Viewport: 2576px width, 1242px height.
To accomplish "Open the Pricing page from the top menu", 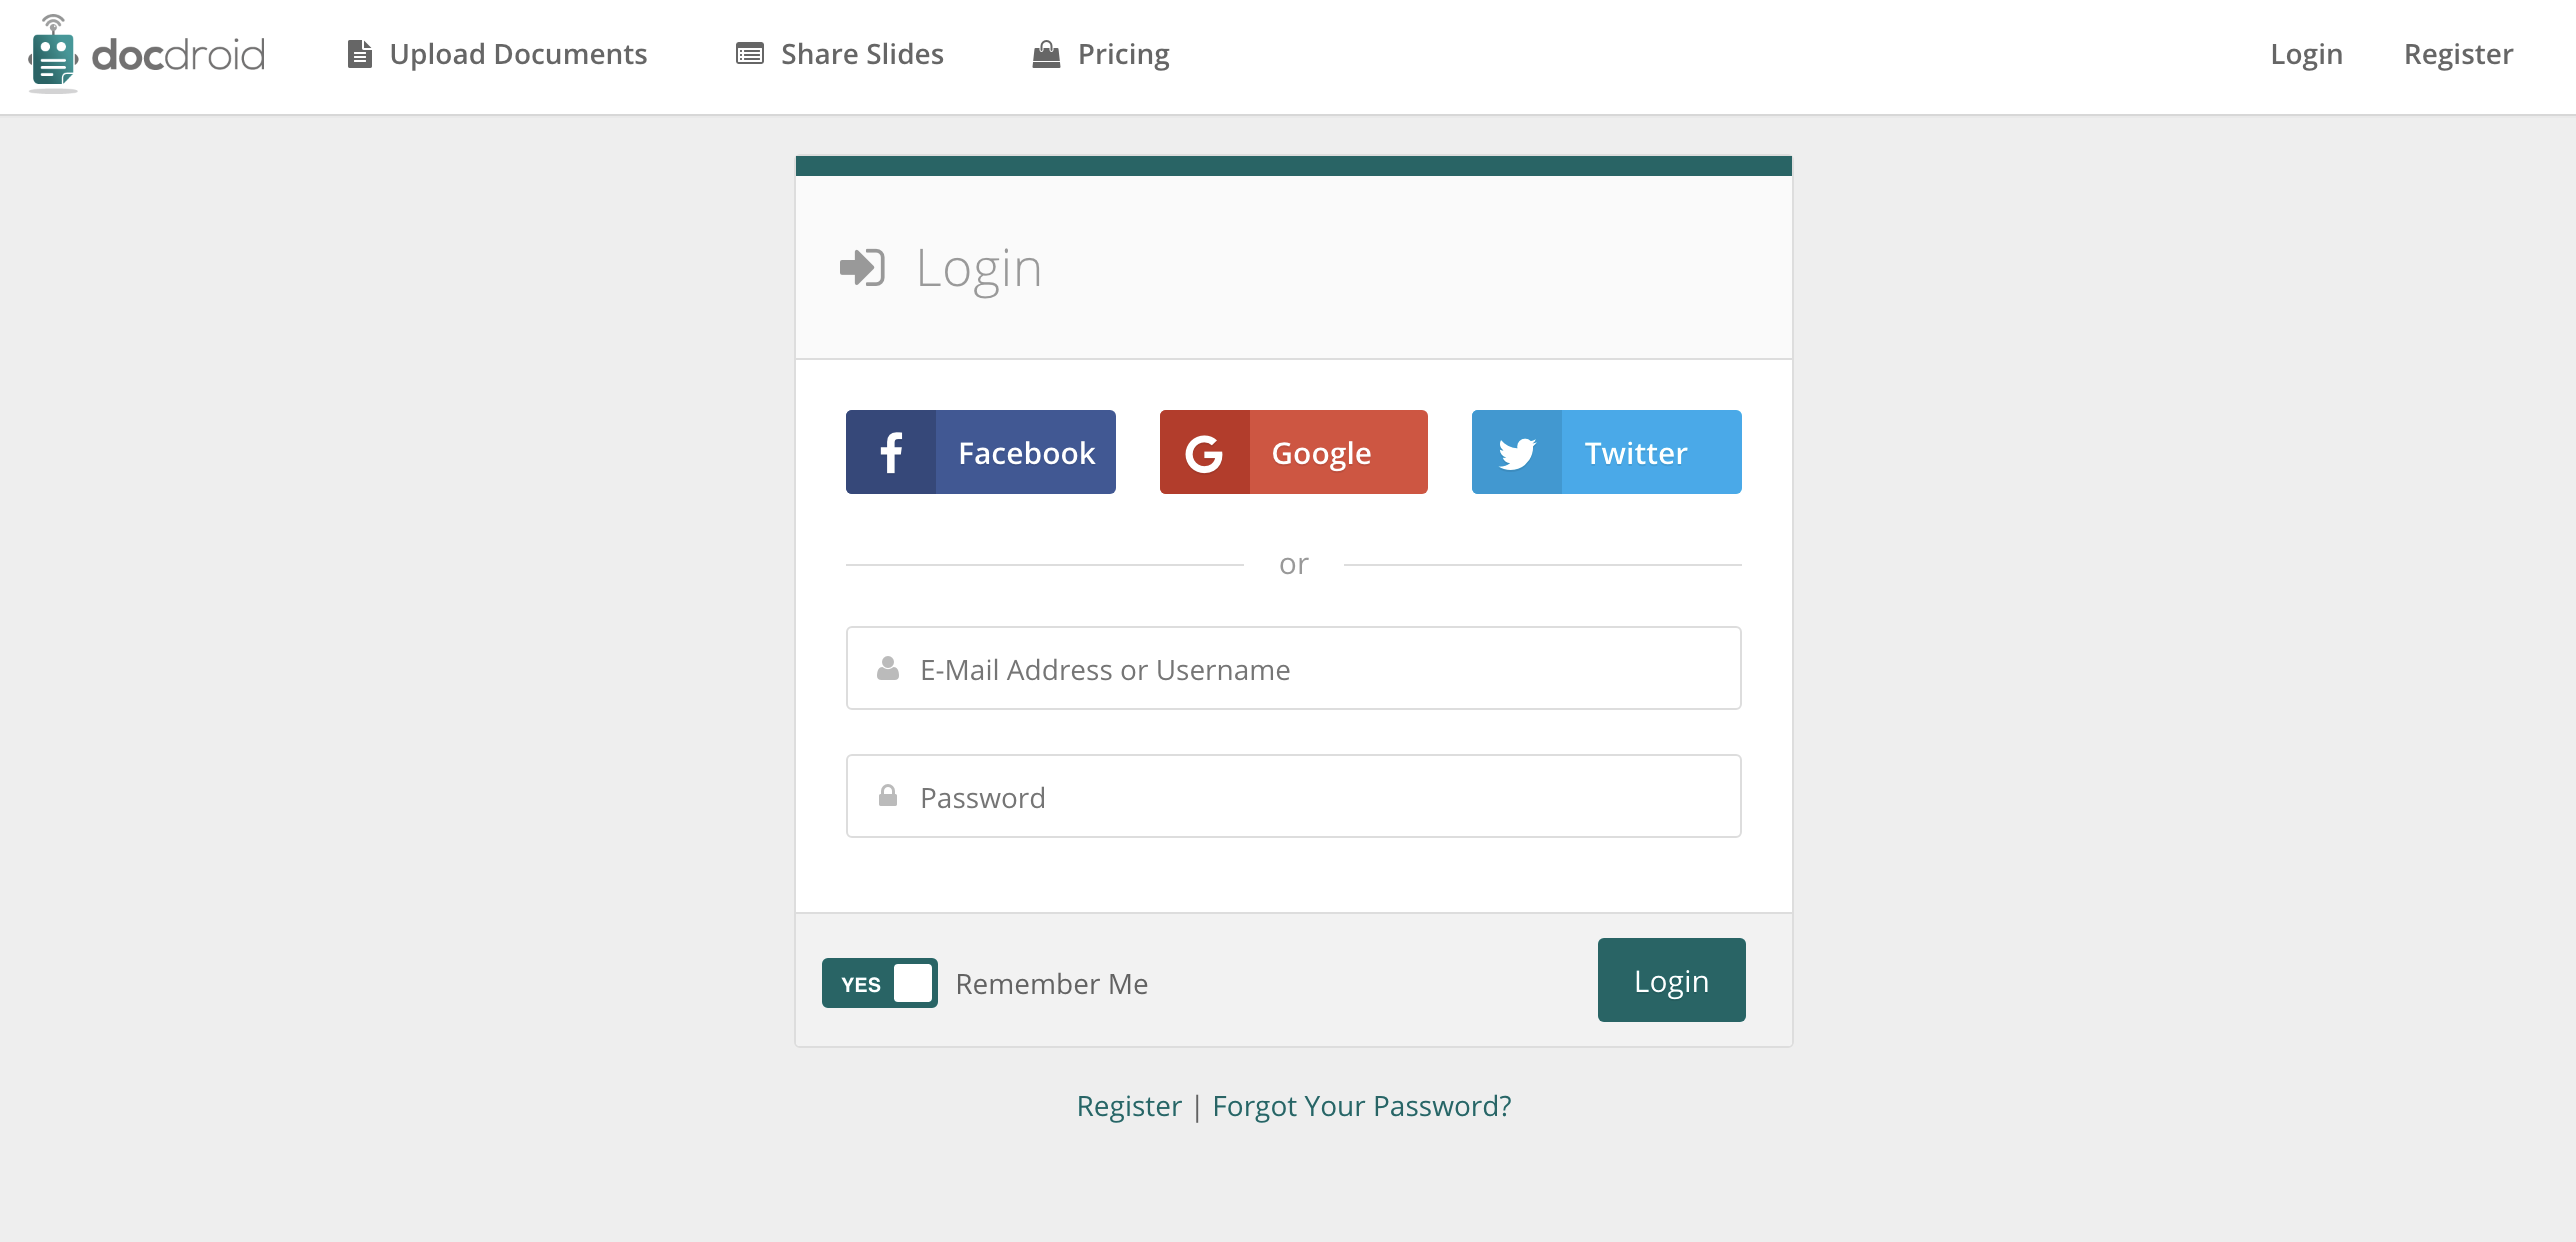I will coord(1122,54).
